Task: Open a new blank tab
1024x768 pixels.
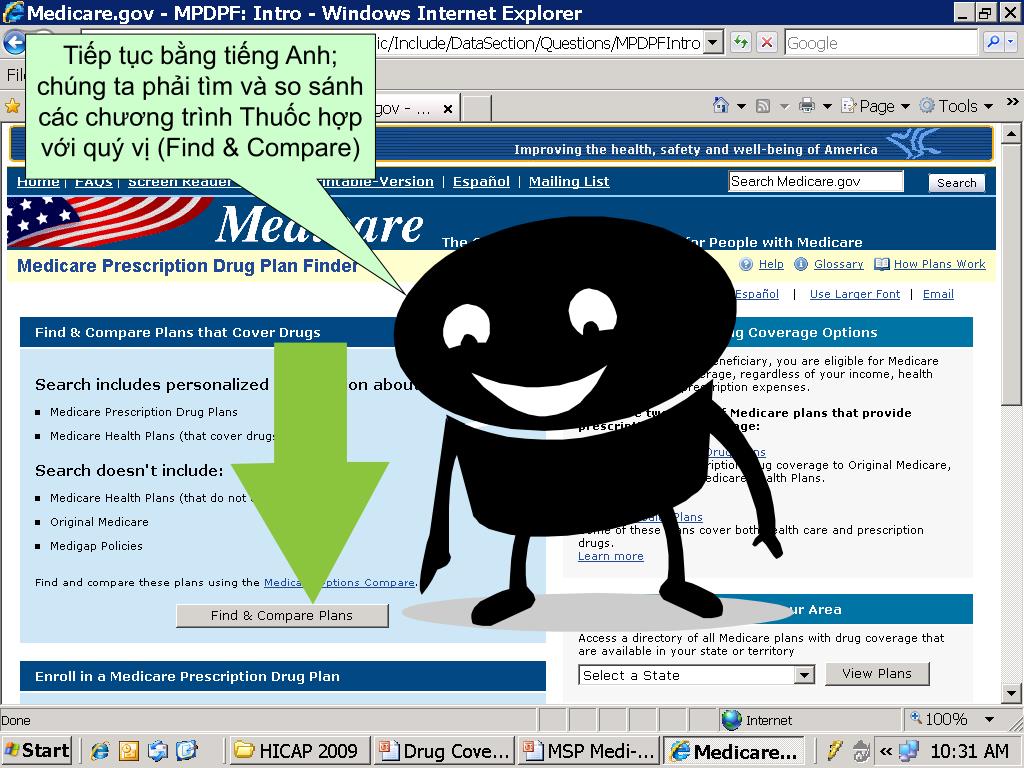Action: pyautogui.click(x=477, y=108)
